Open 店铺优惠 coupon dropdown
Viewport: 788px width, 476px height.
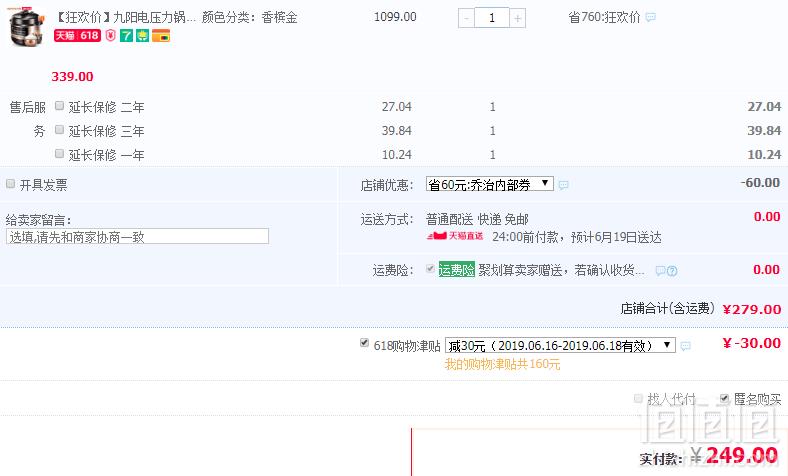tap(489, 184)
